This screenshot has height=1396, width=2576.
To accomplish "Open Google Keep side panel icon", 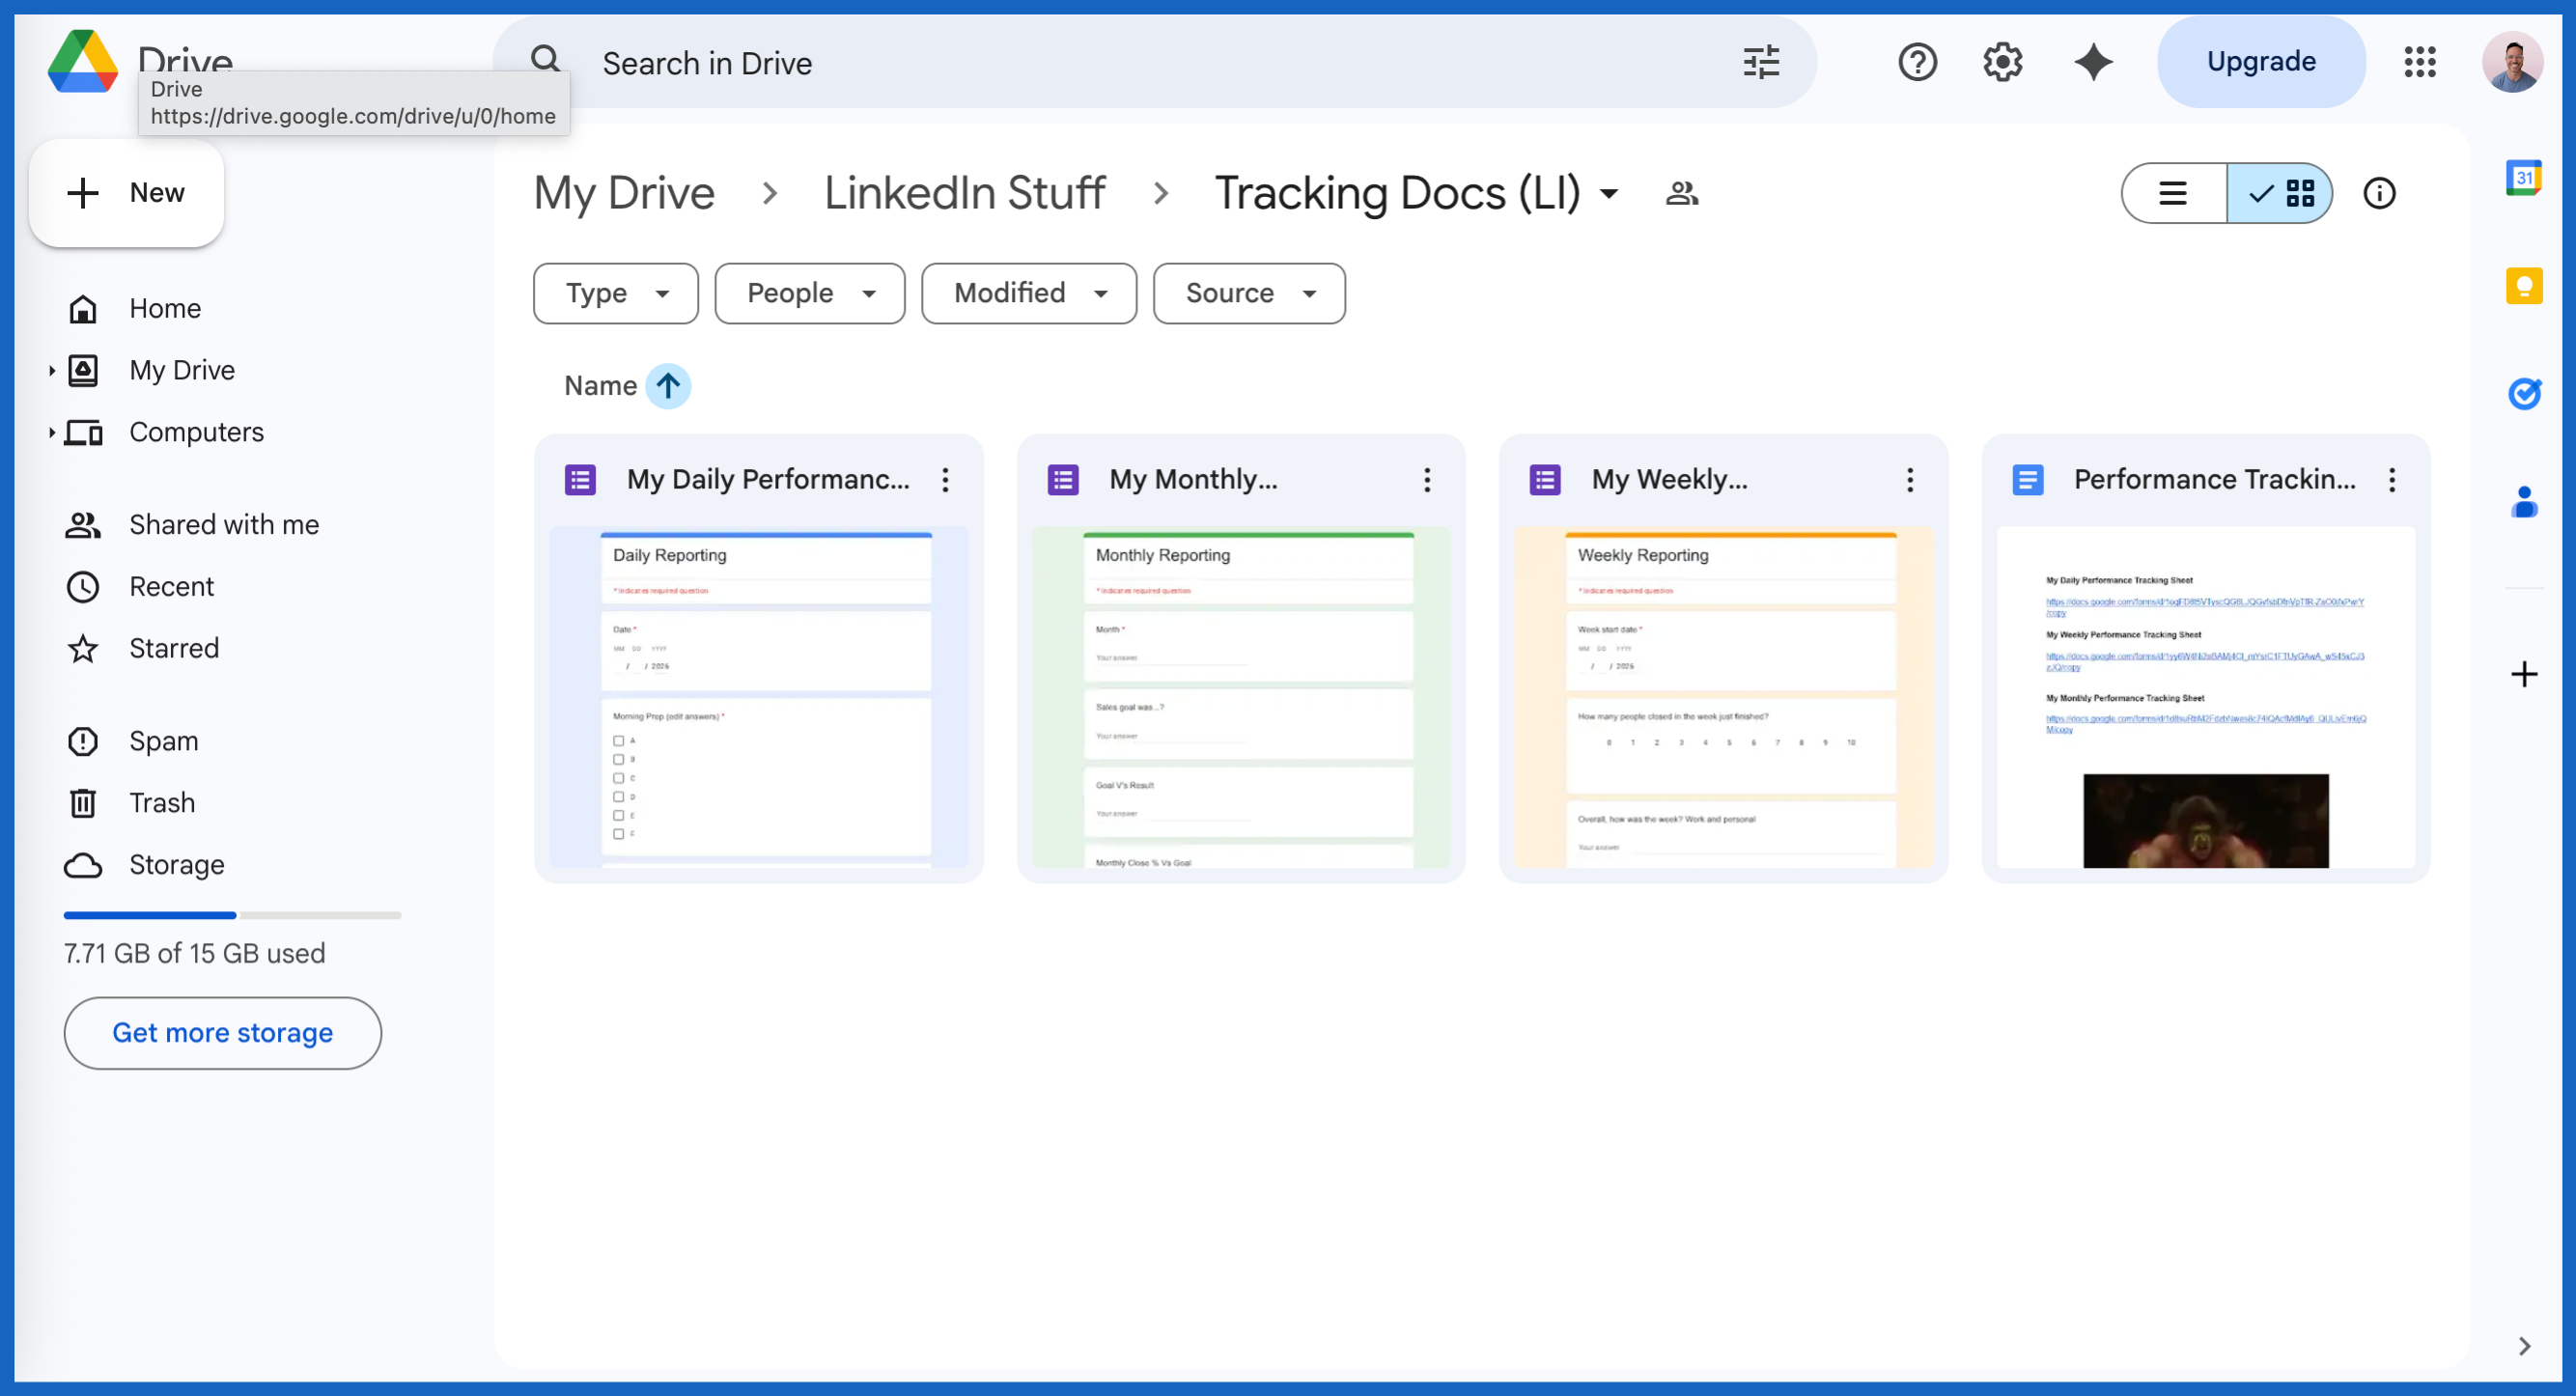I will pyautogui.click(x=2523, y=287).
